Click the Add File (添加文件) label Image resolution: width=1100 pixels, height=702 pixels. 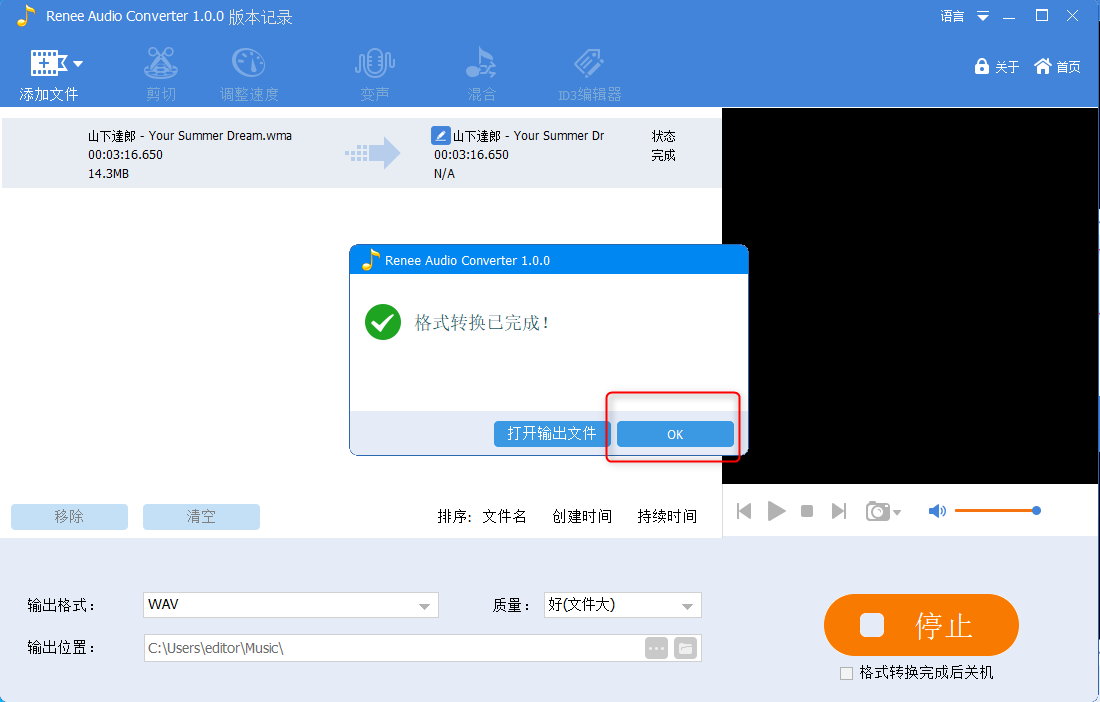(48, 94)
